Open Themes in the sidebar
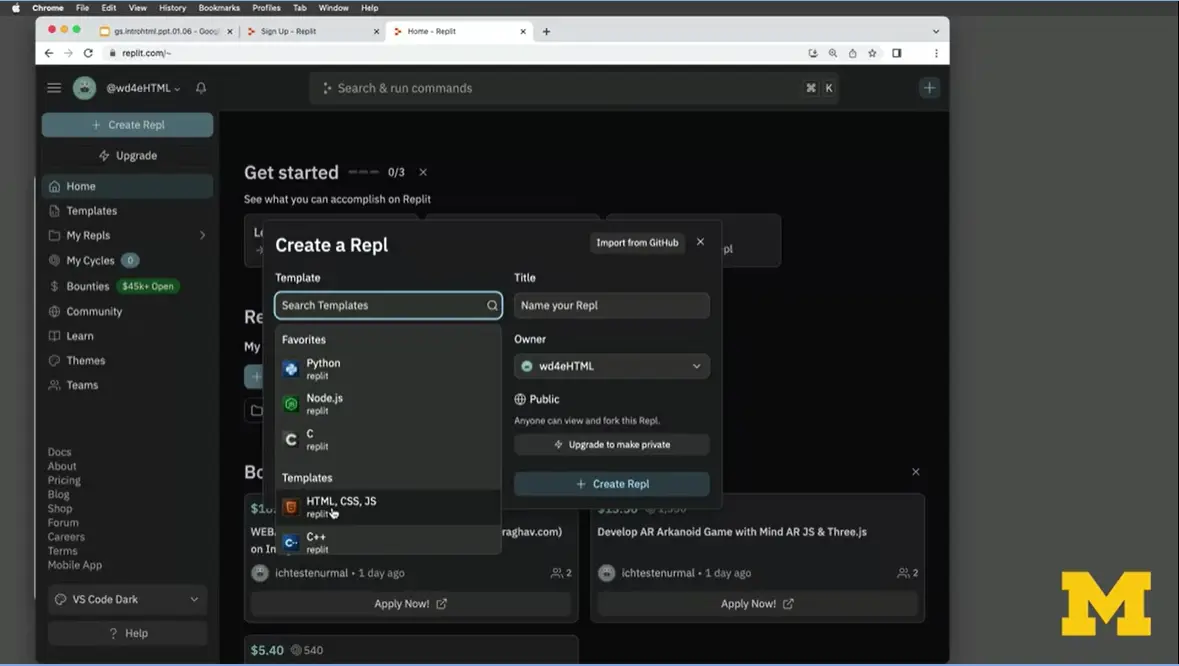The height and width of the screenshot is (666, 1179). tap(127, 361)
